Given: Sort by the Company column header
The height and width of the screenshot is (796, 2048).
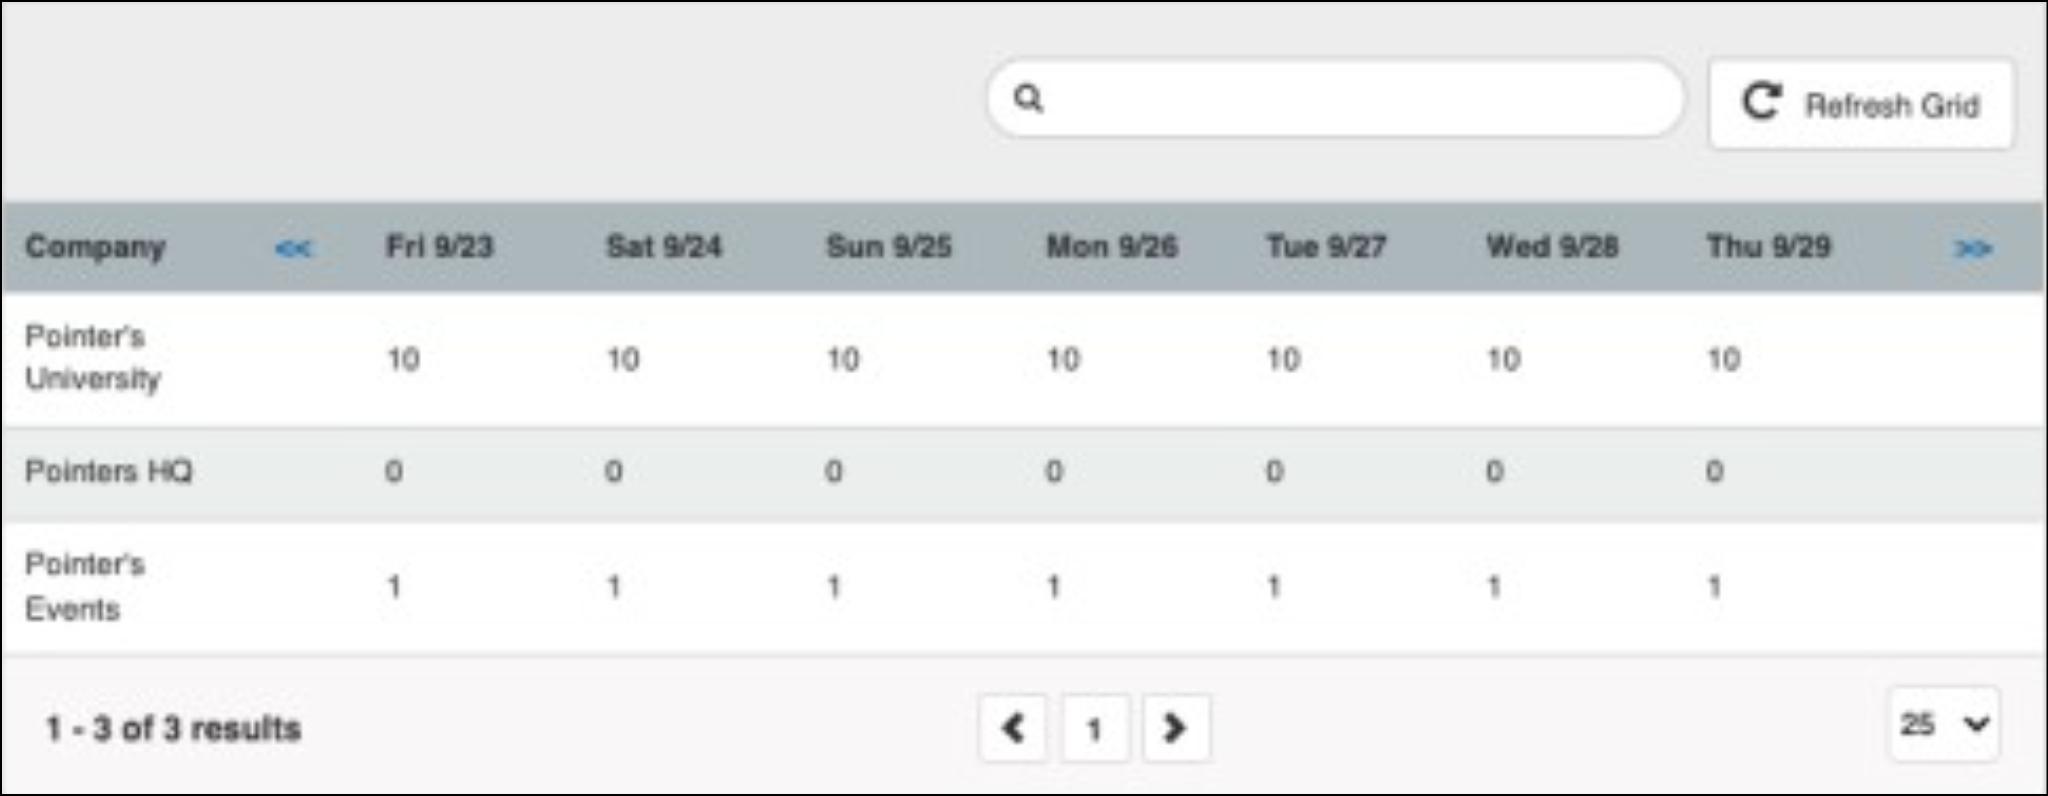Looking at the screenshot, I should click(x=95, y=247).
